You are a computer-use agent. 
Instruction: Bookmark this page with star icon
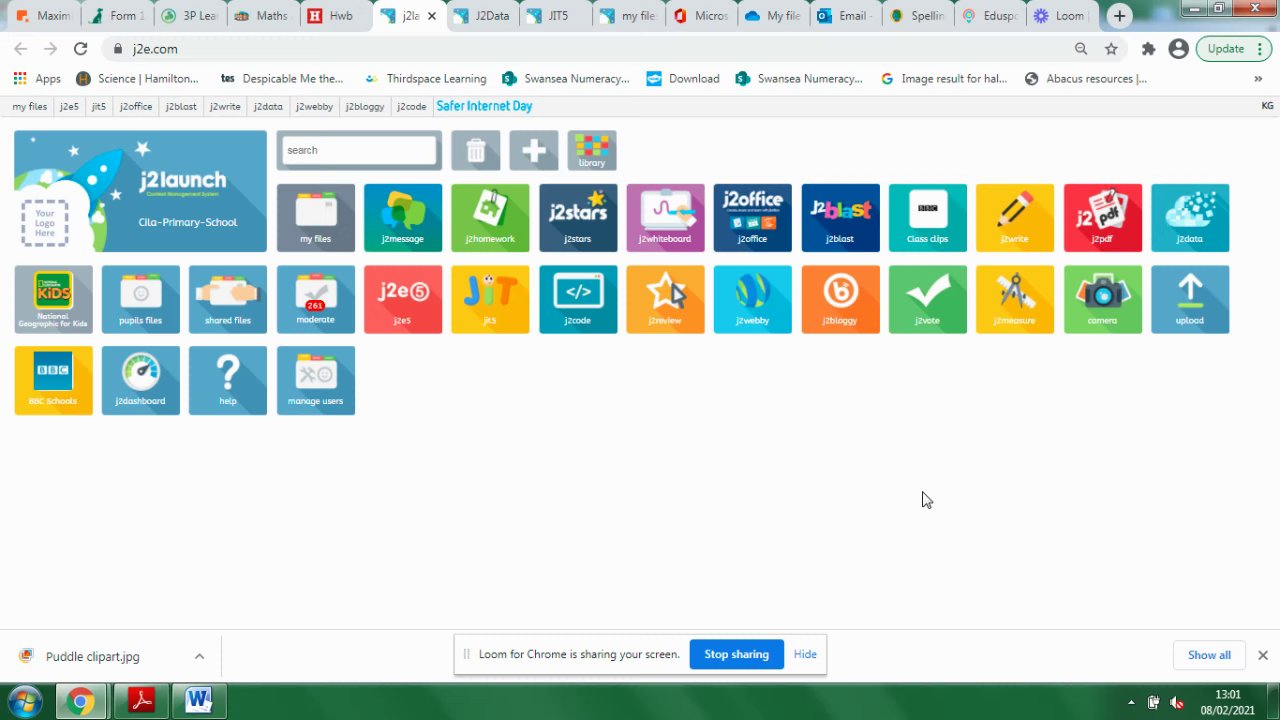click(1111, 48)
